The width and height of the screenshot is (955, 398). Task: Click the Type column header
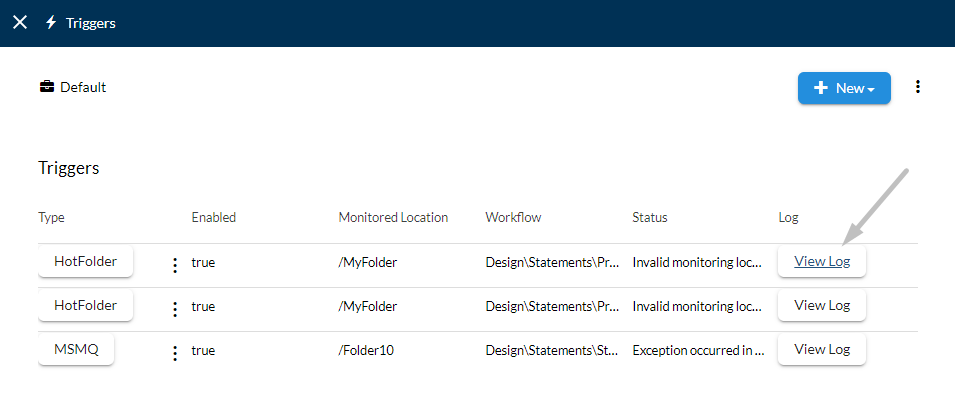tap(51, 218)
